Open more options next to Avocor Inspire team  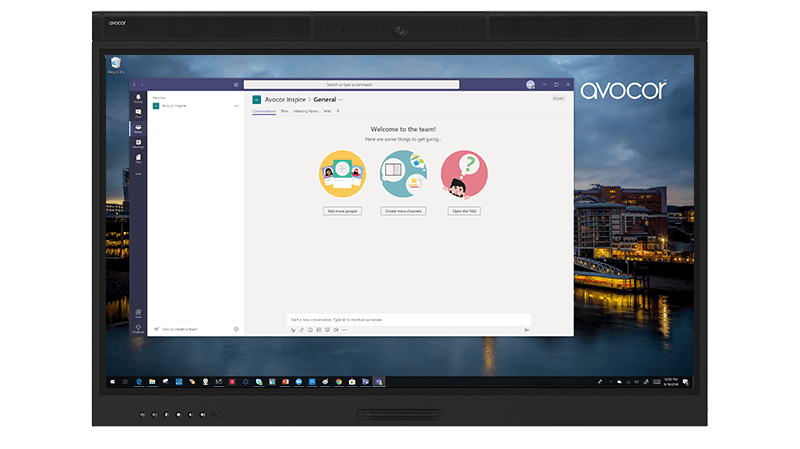pos(236,105)
